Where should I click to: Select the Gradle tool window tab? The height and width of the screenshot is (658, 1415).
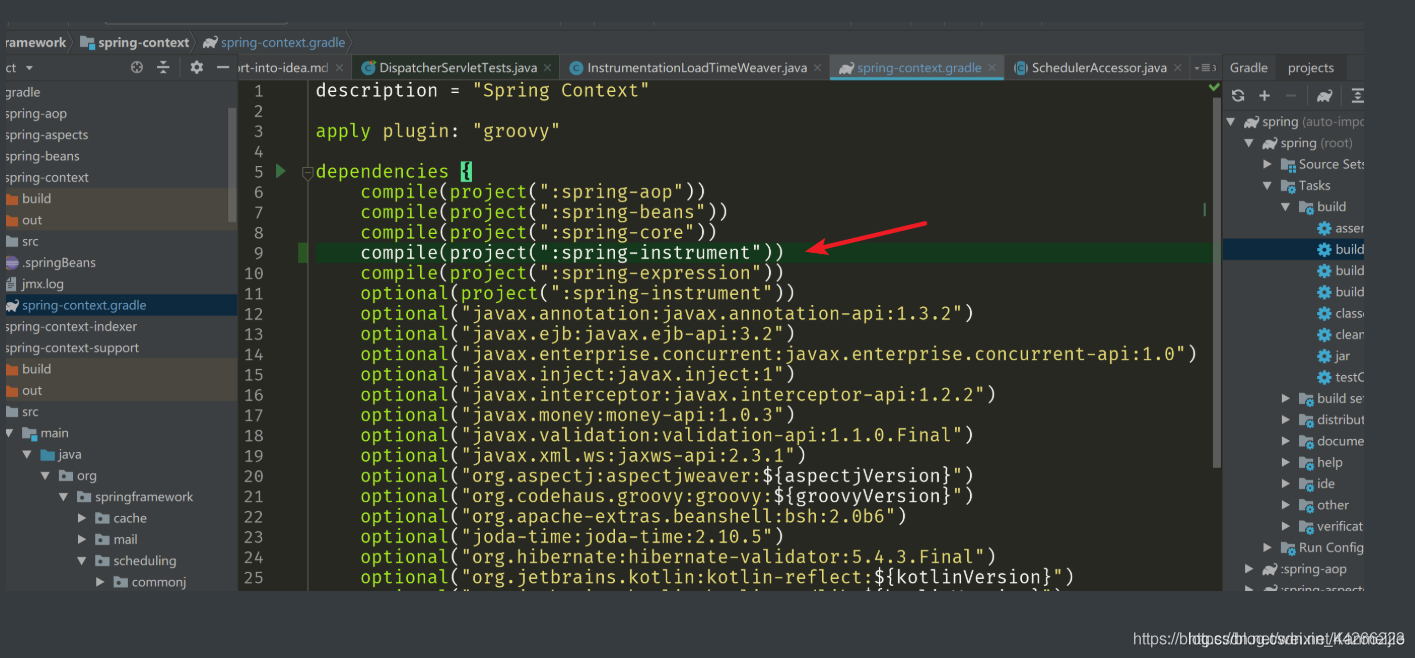tap(1249, 68)
